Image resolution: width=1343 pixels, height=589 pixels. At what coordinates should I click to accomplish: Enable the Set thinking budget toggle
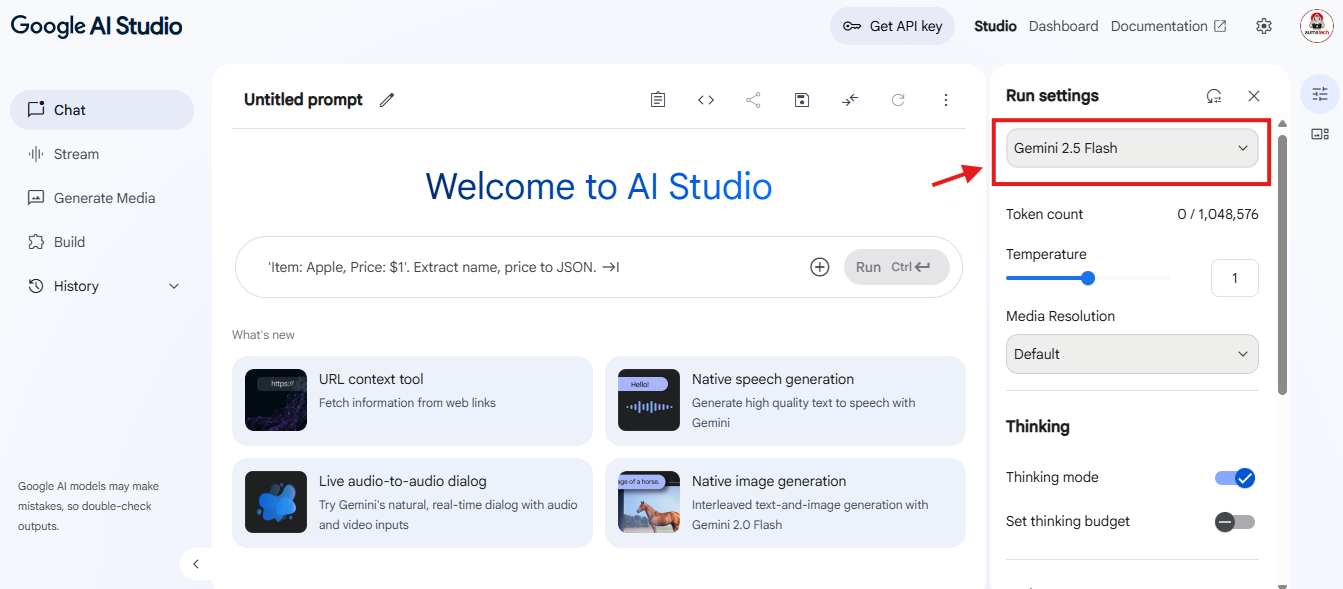coord(1235,522)
